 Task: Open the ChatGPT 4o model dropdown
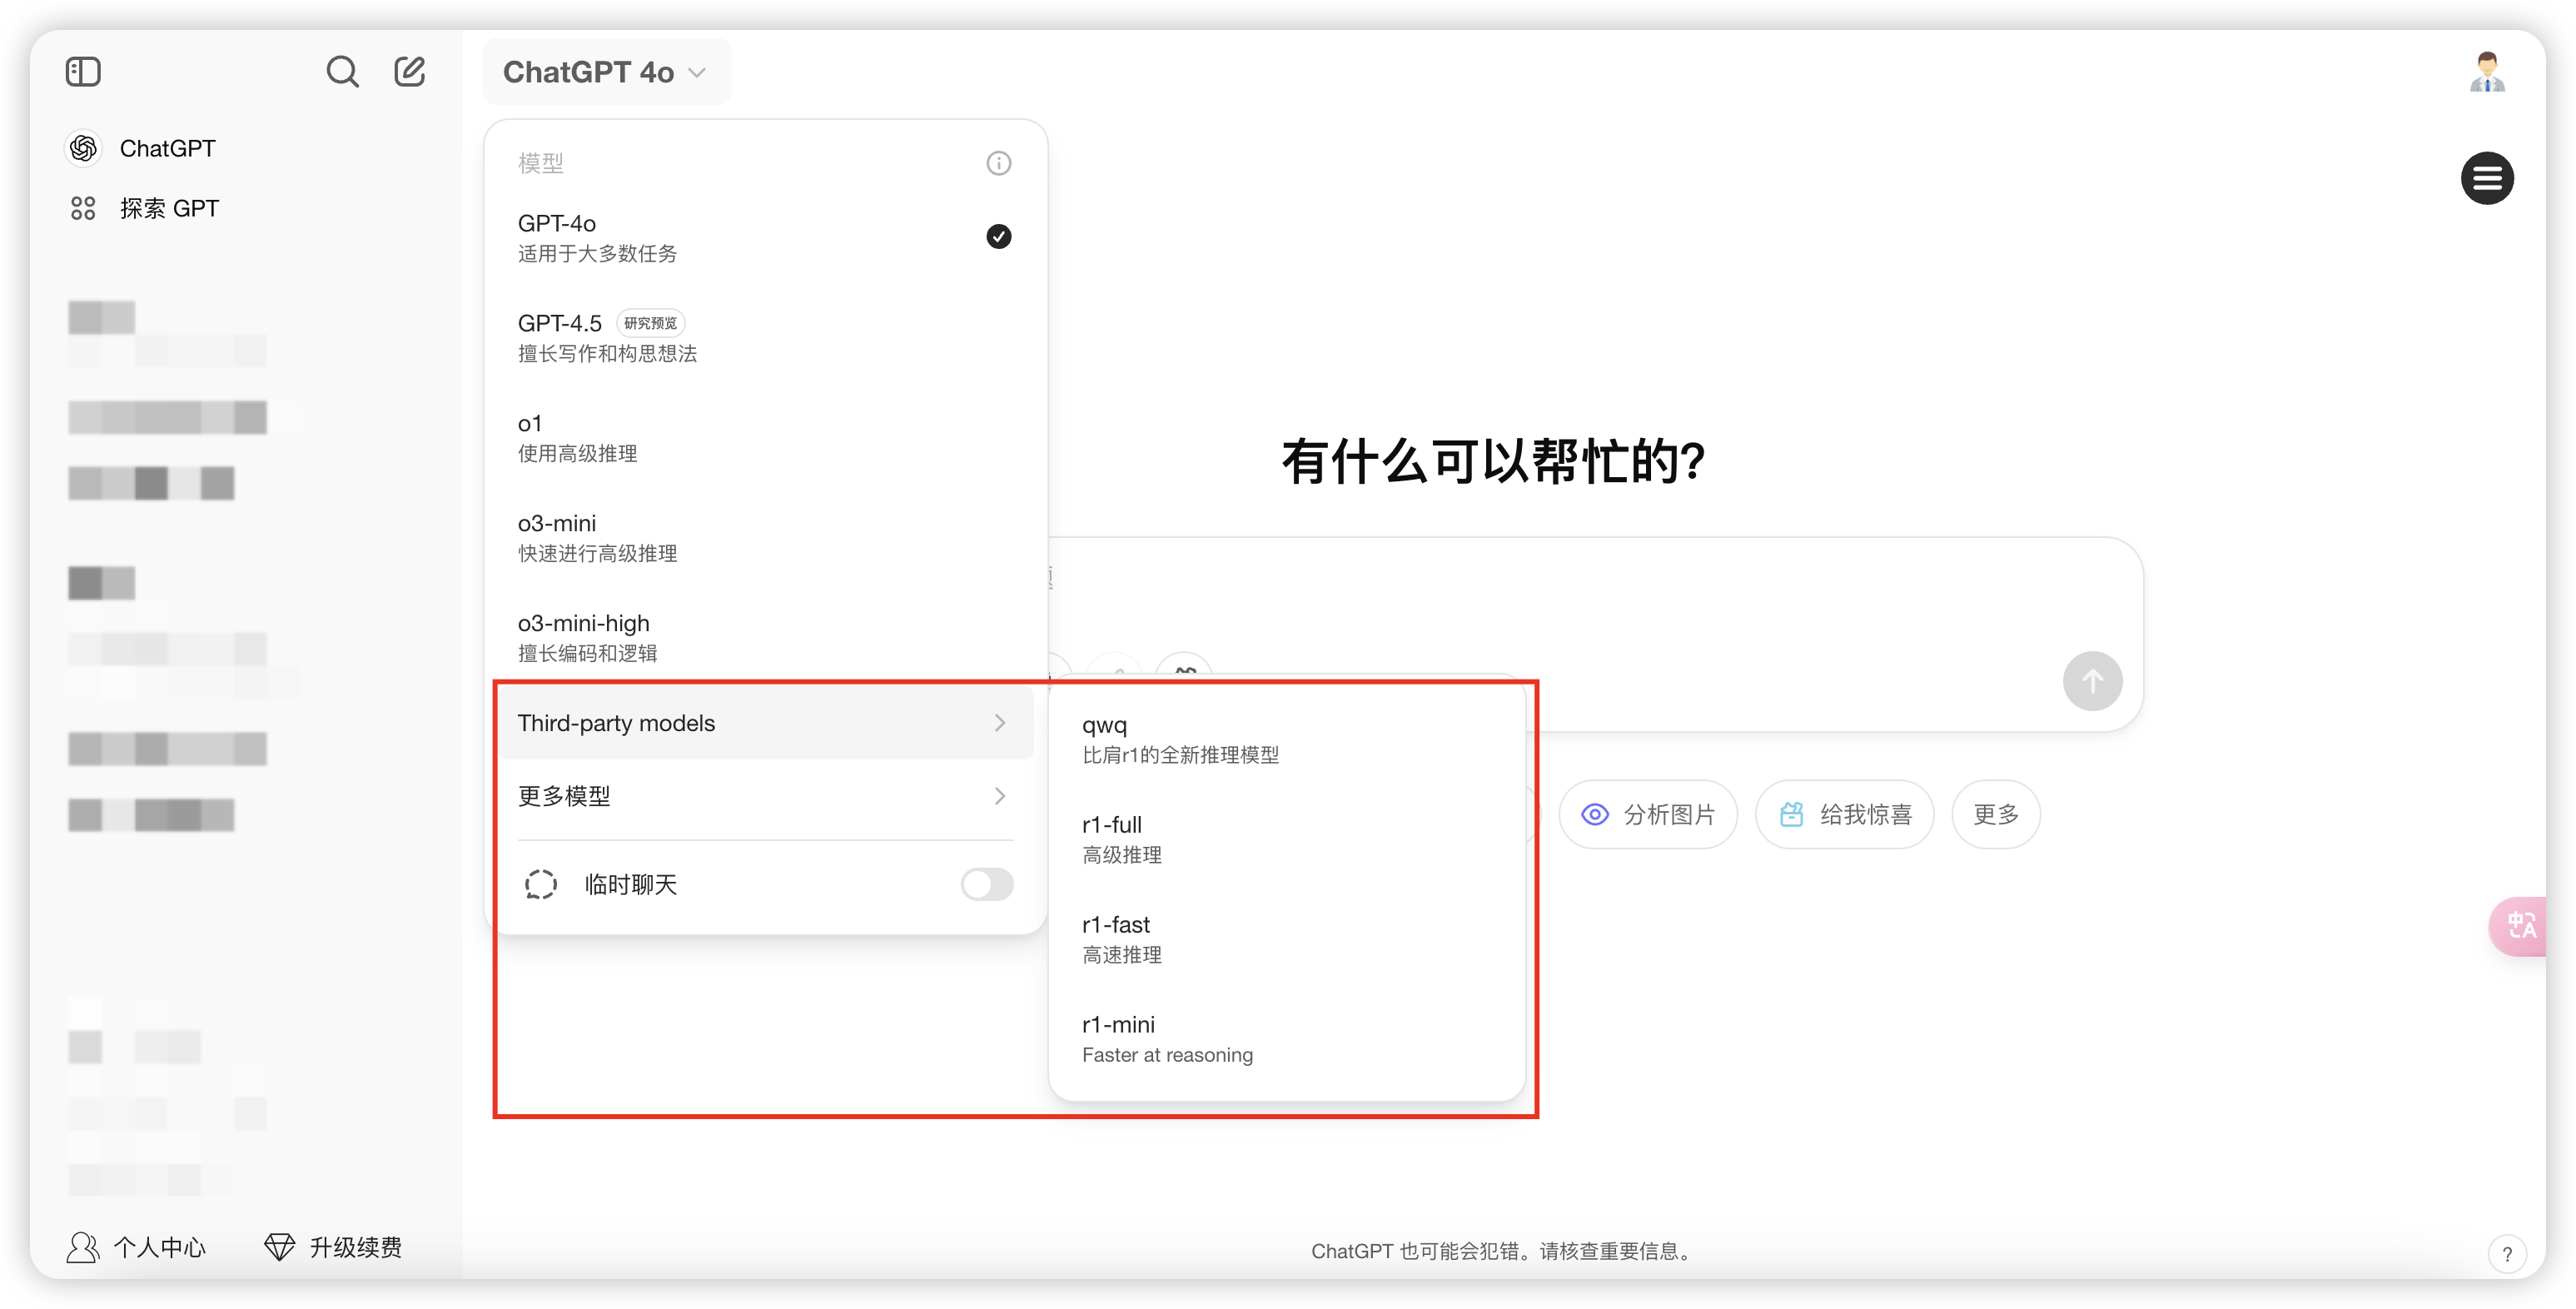click(x=606, y=72)
